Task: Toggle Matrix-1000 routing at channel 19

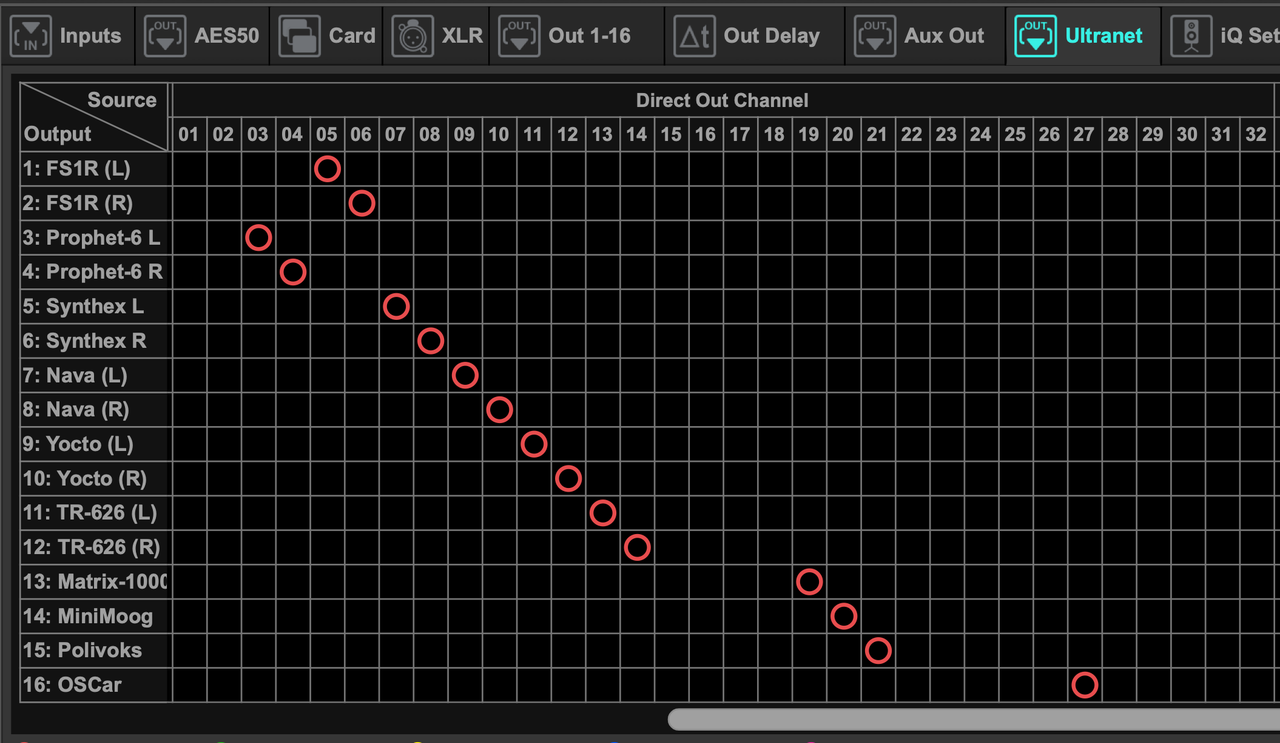Action: click(x=809, y=582)
